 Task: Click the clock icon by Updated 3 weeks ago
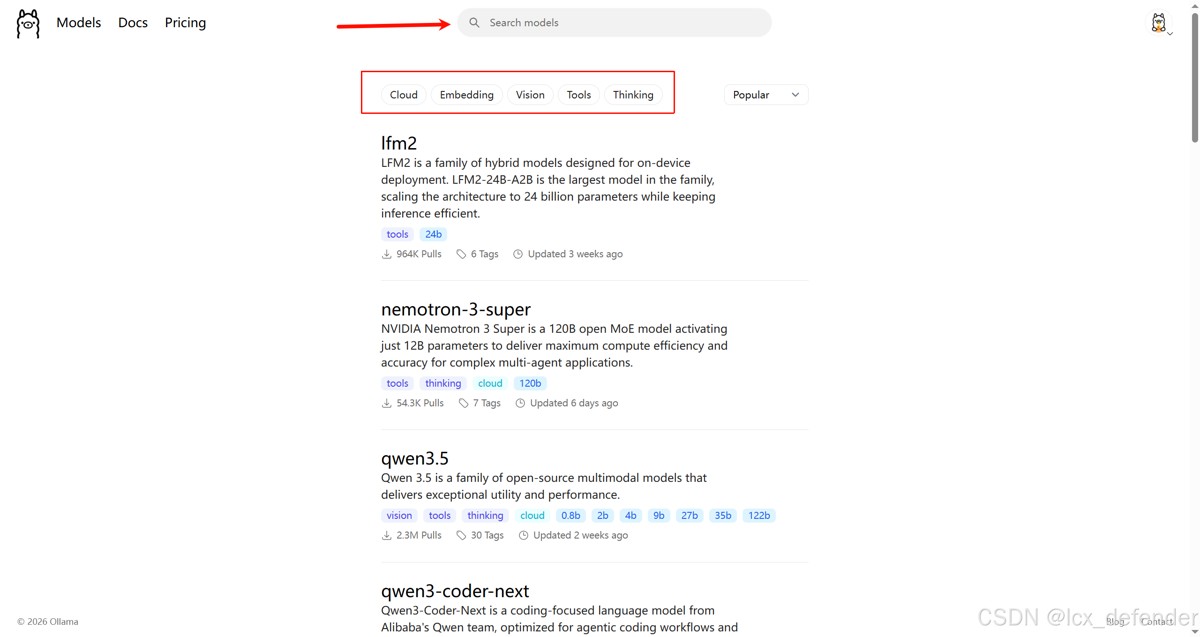click(518, 254)
